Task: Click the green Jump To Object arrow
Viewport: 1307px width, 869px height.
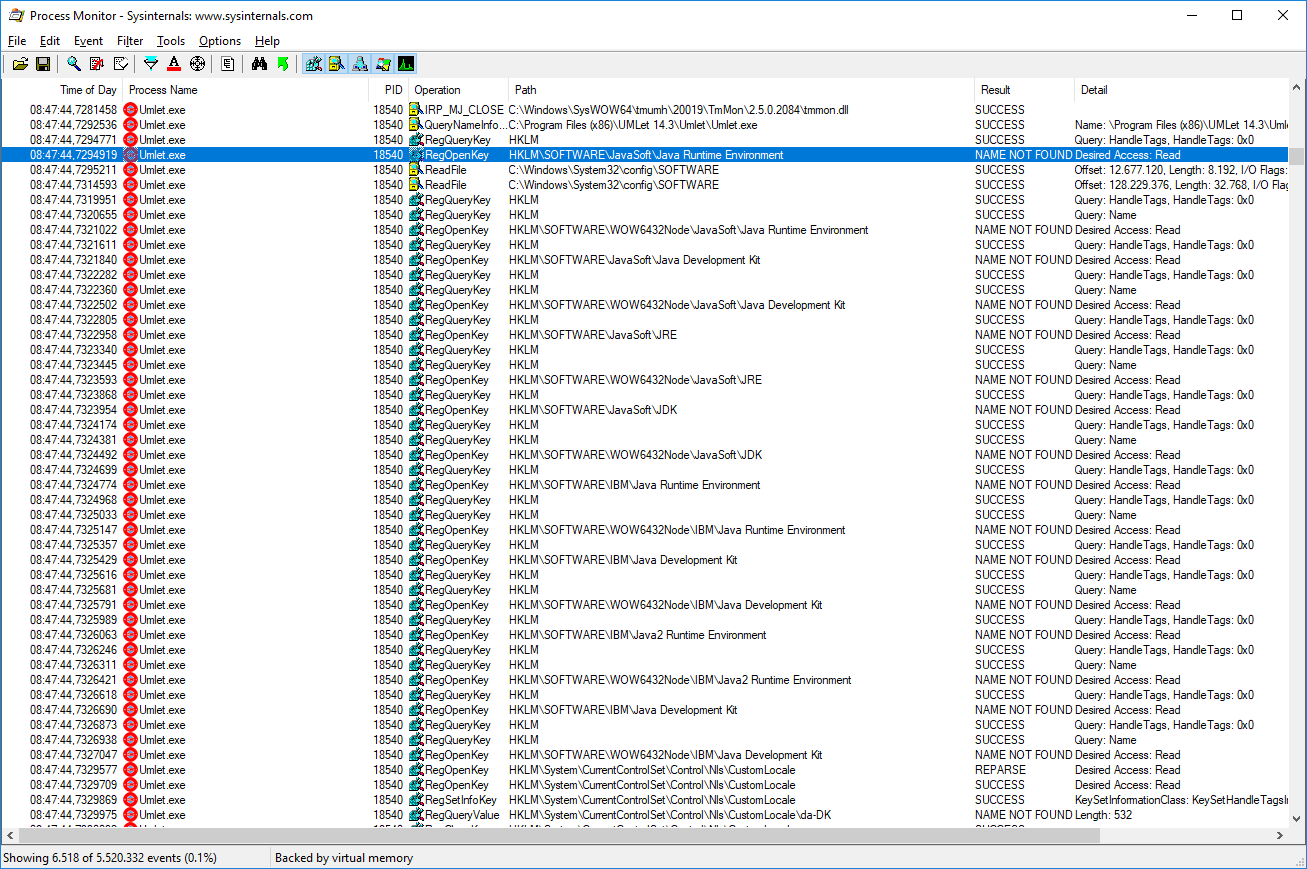Action: [282, 64]
